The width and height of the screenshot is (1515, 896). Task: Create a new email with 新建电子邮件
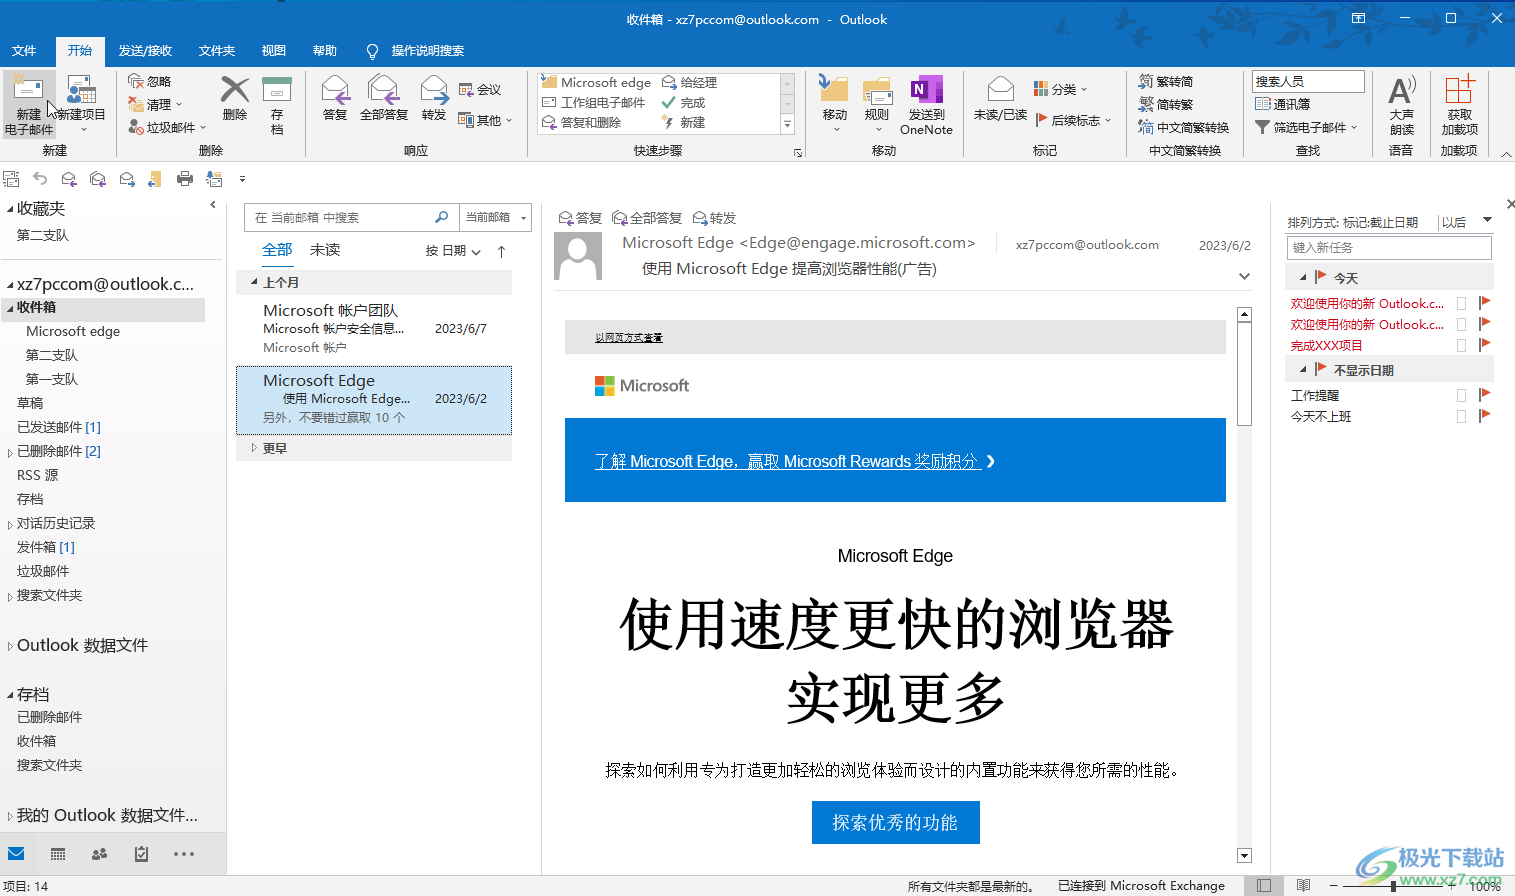(x=29, y=105)
